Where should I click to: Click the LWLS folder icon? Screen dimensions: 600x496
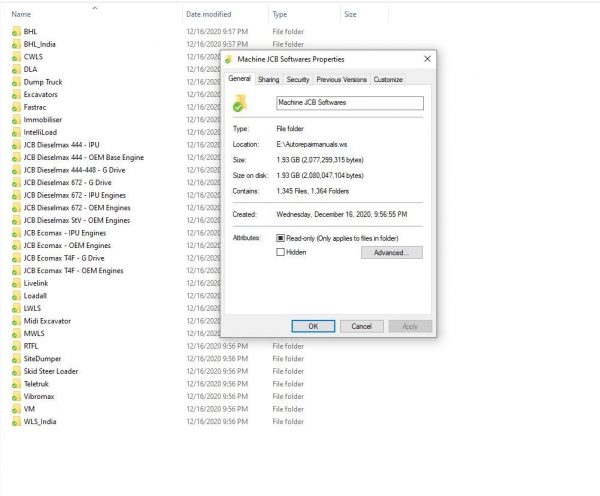tap(16, 308)
